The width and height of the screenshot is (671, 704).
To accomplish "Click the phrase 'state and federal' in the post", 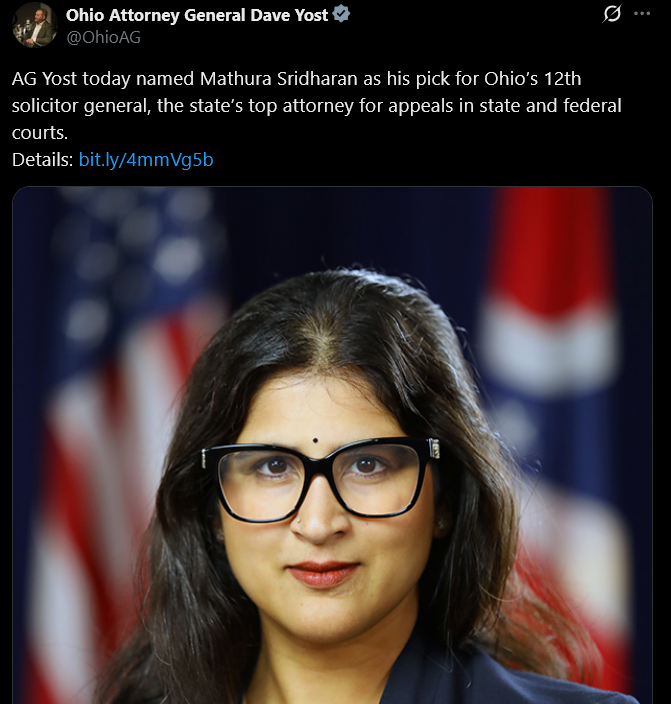I will [550, 106].
